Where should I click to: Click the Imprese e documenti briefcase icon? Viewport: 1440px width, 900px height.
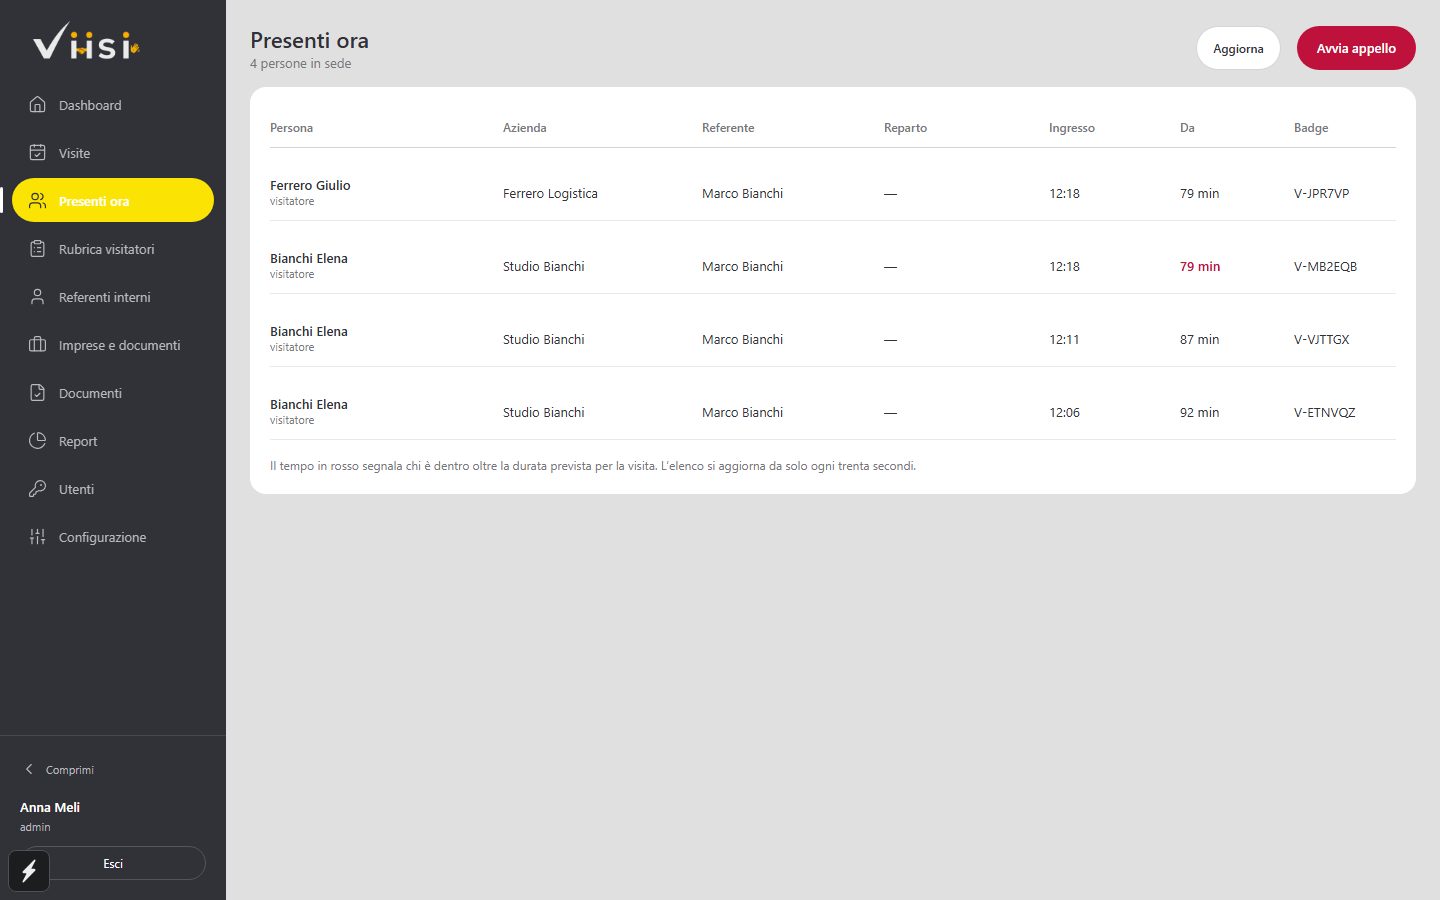[37, 344]
